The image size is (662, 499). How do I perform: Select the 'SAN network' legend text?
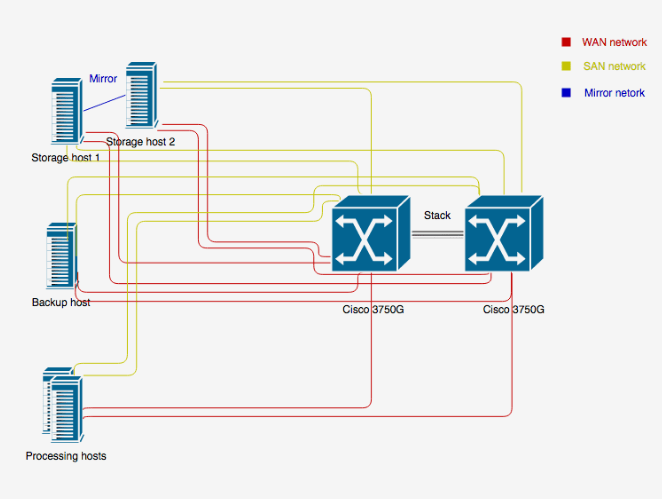(614, 66)
